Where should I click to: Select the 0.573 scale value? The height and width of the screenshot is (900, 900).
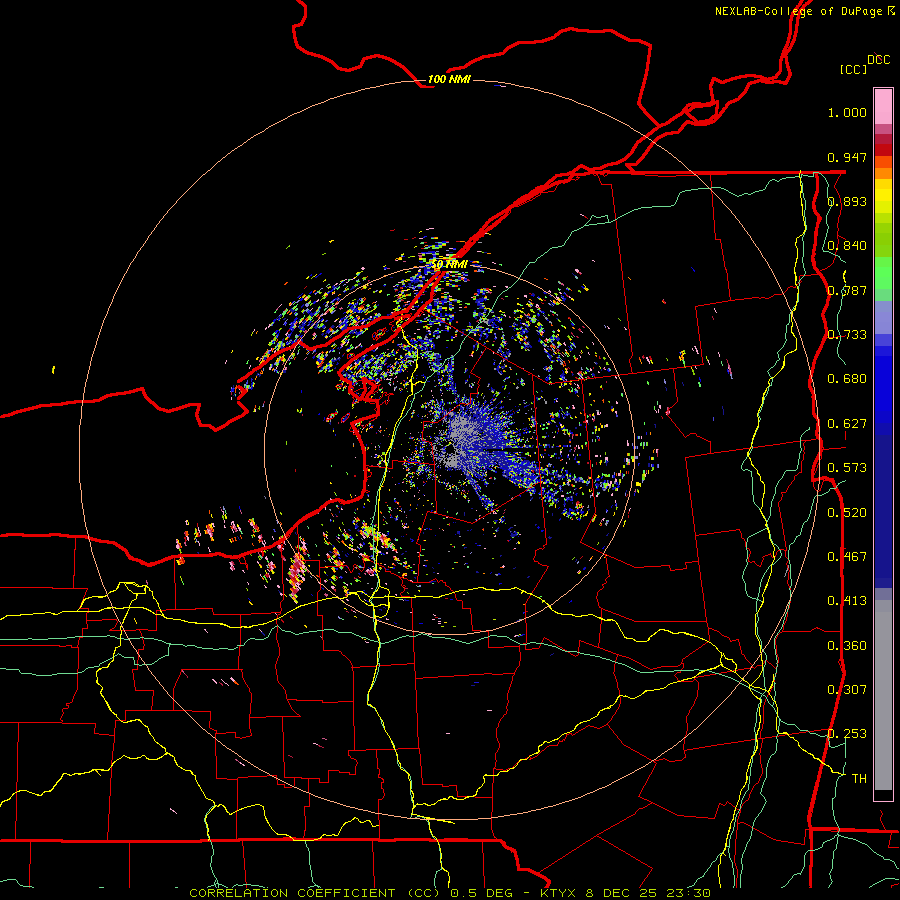click(847, 468)
